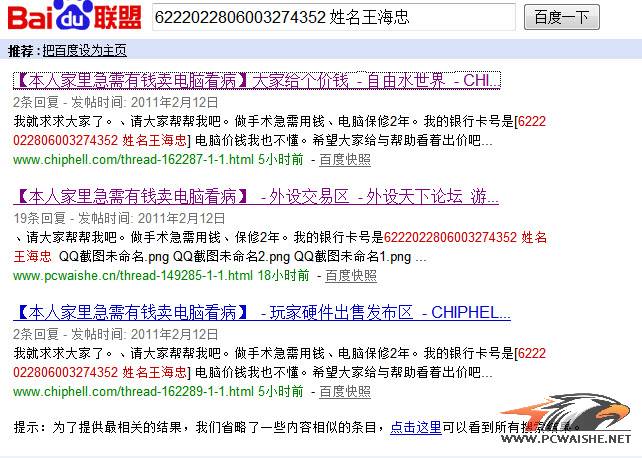642x458 pixels.
Task: Open the 把百度设为主页 link
Action: 84,51
